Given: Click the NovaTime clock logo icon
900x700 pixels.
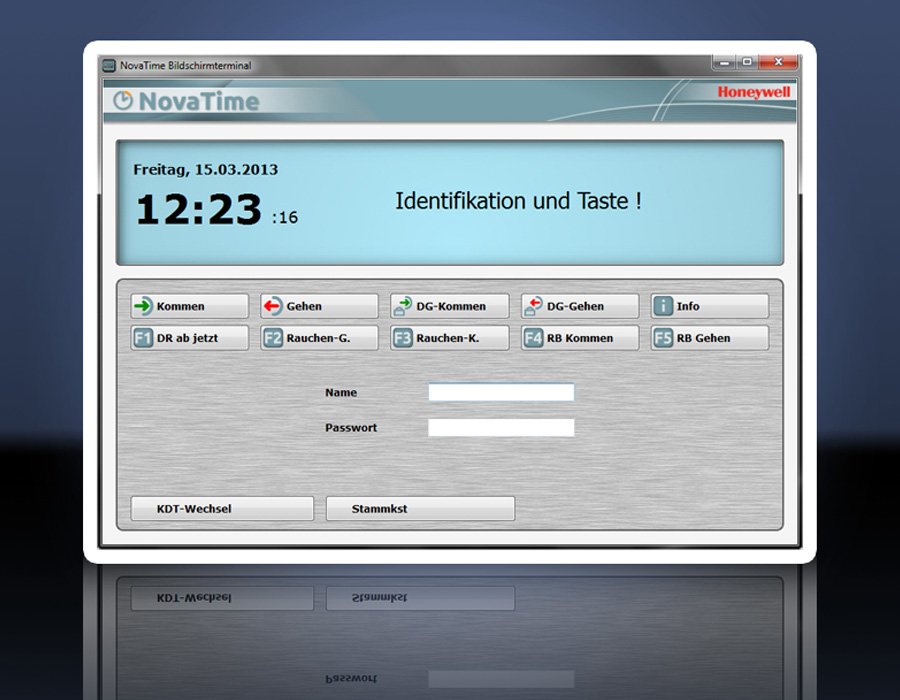Looking at the screenshot, I should pos(122,100).
